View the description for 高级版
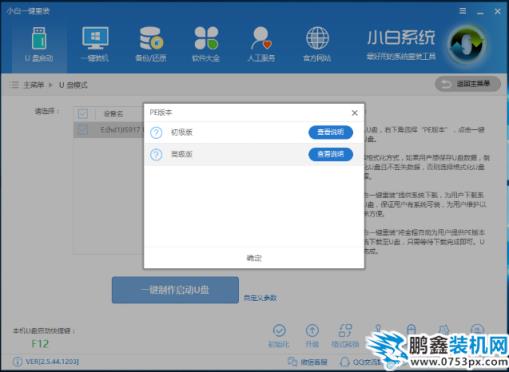Viewport: 509px width, 372px height. click(x=330, y=154)
